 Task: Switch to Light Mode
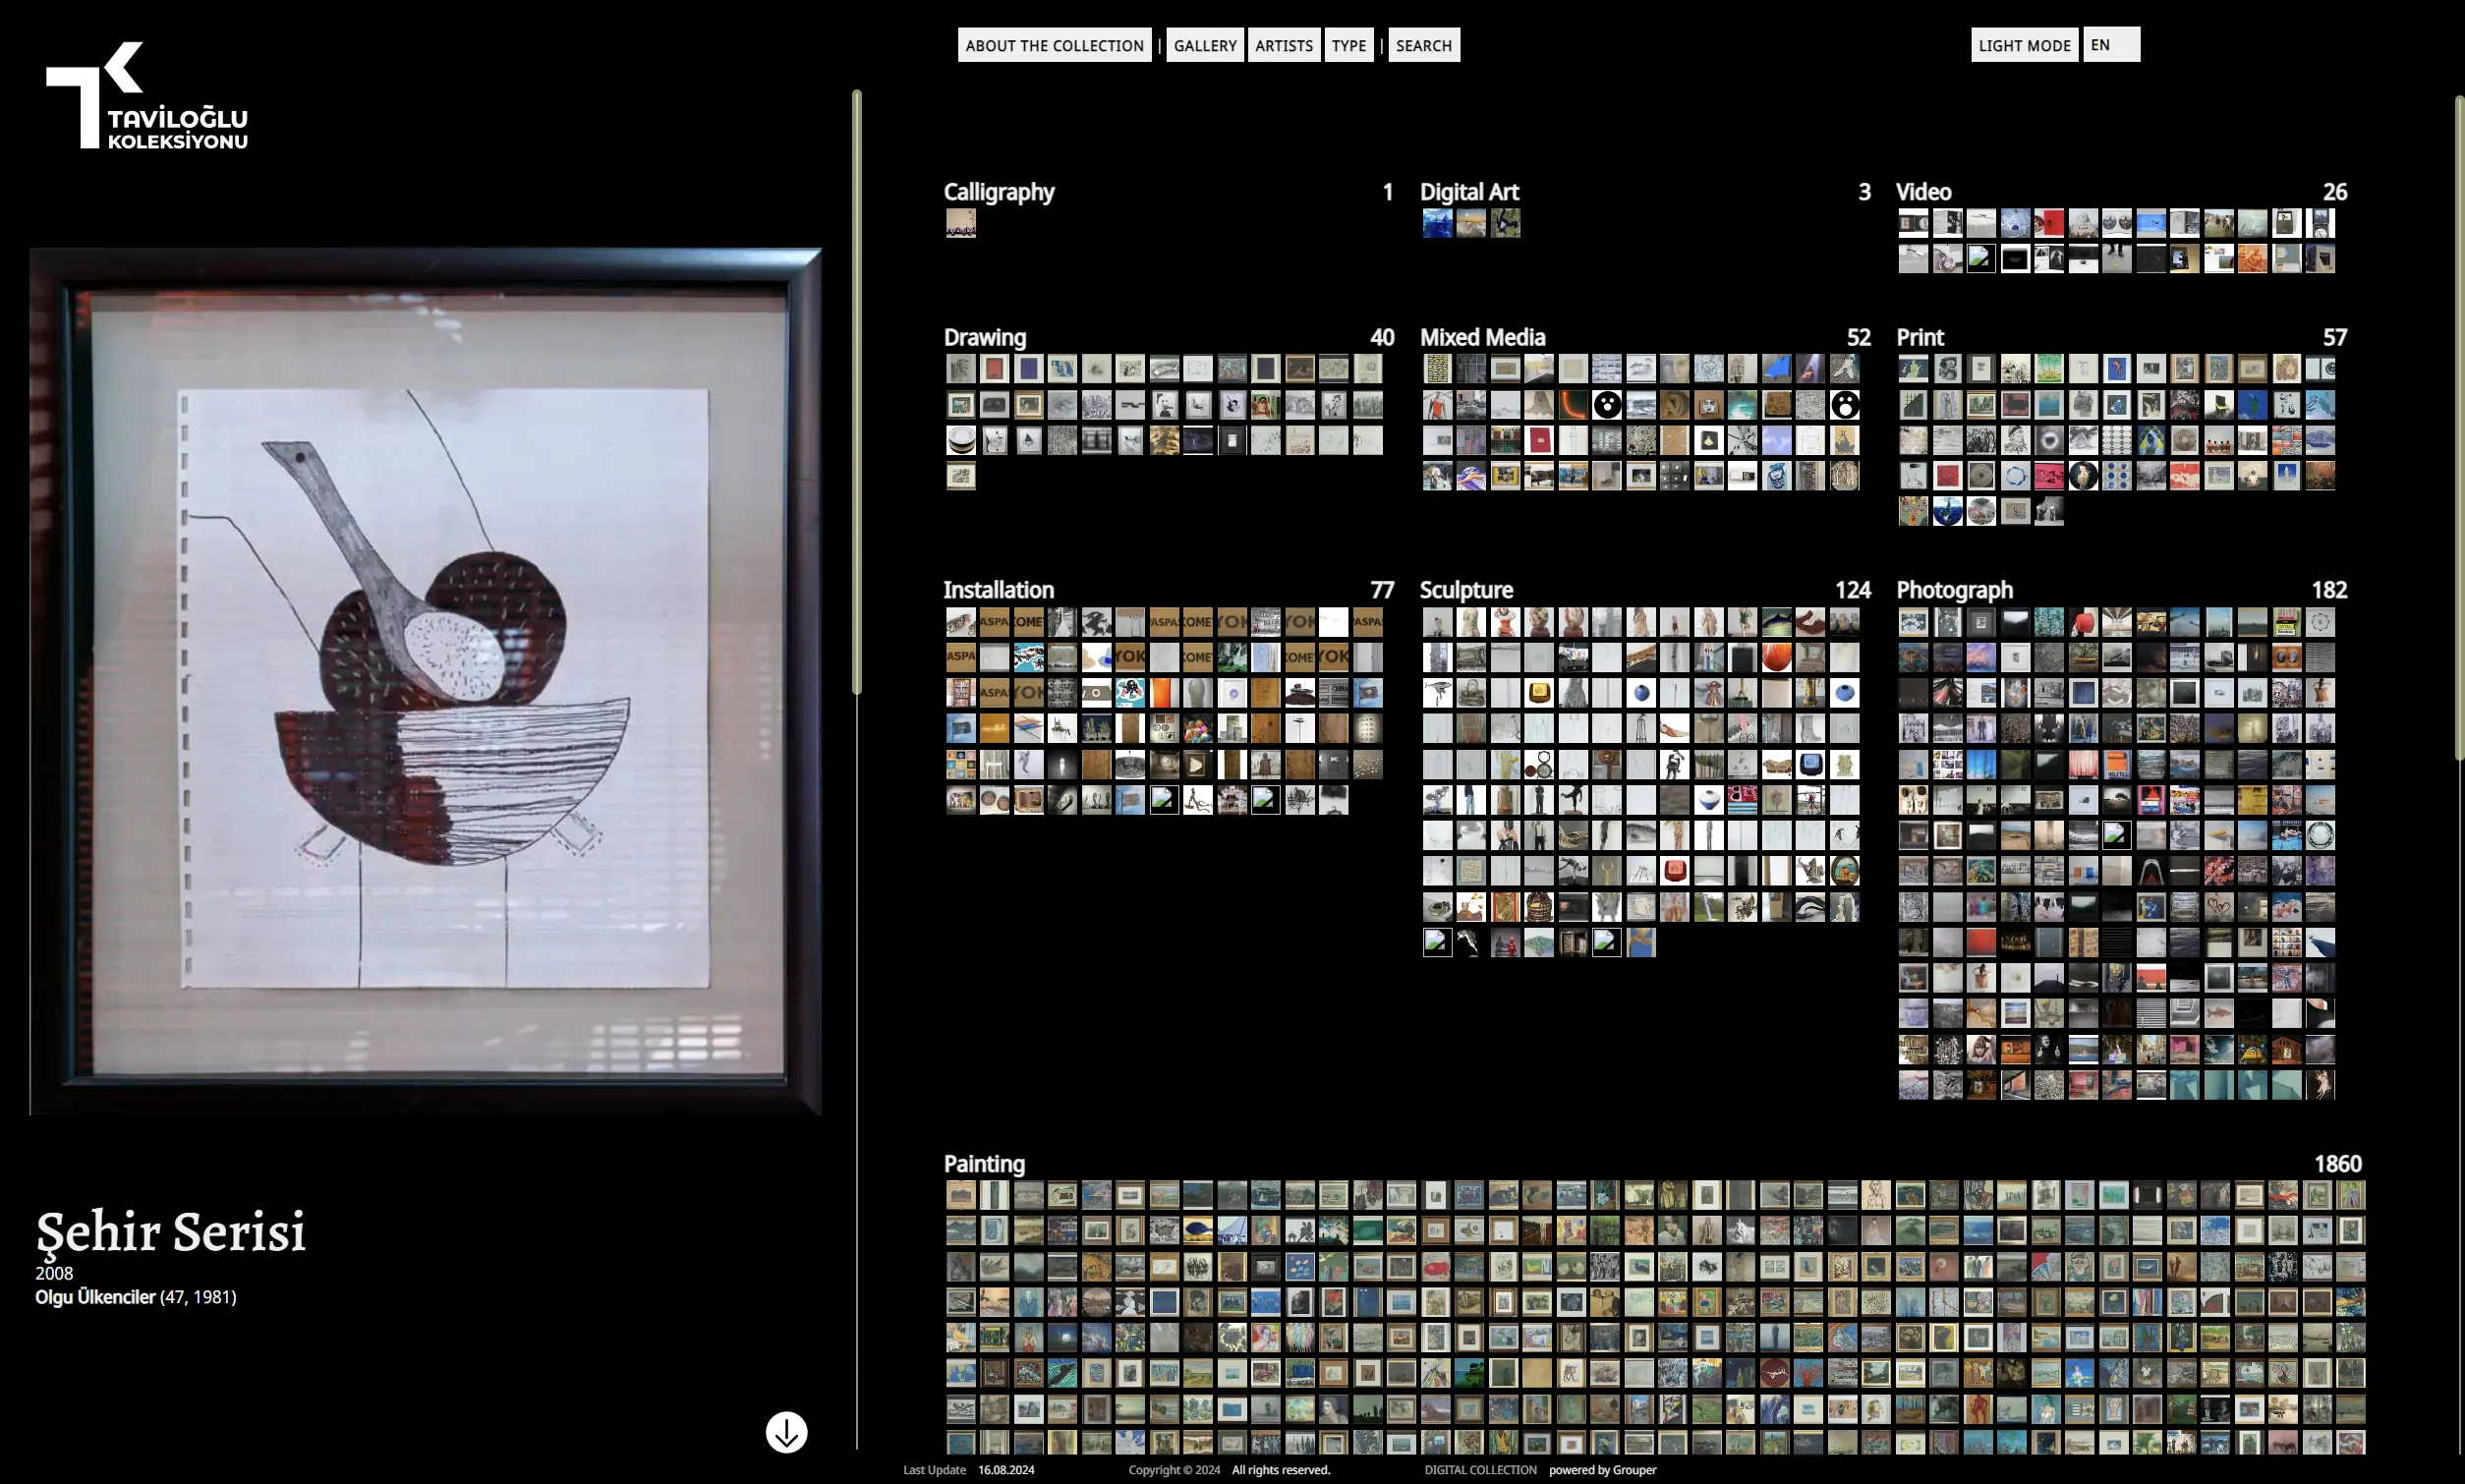click(x=2024, y=45)
